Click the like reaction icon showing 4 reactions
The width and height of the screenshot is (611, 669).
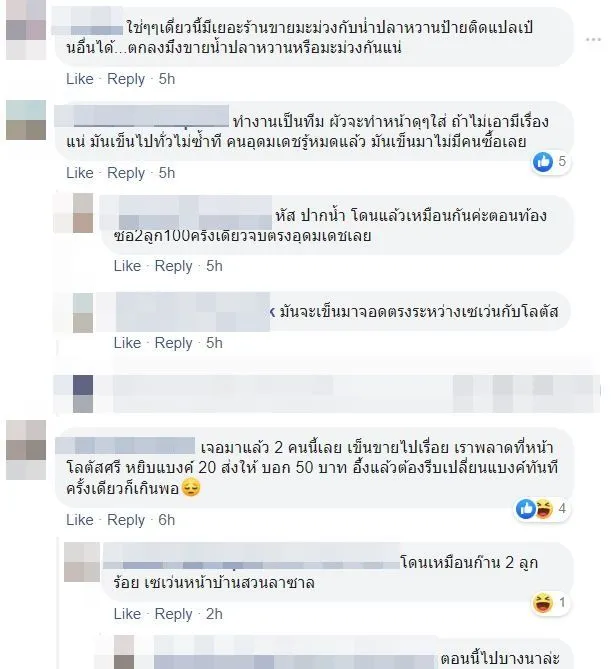pos(525,509)
